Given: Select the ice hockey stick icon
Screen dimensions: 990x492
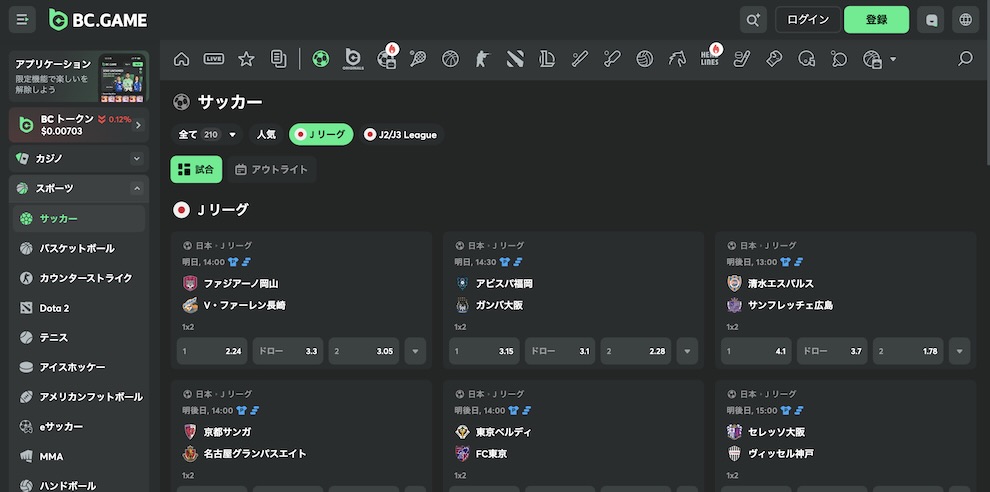Looking at the screenshot, I should coord(741,59).
